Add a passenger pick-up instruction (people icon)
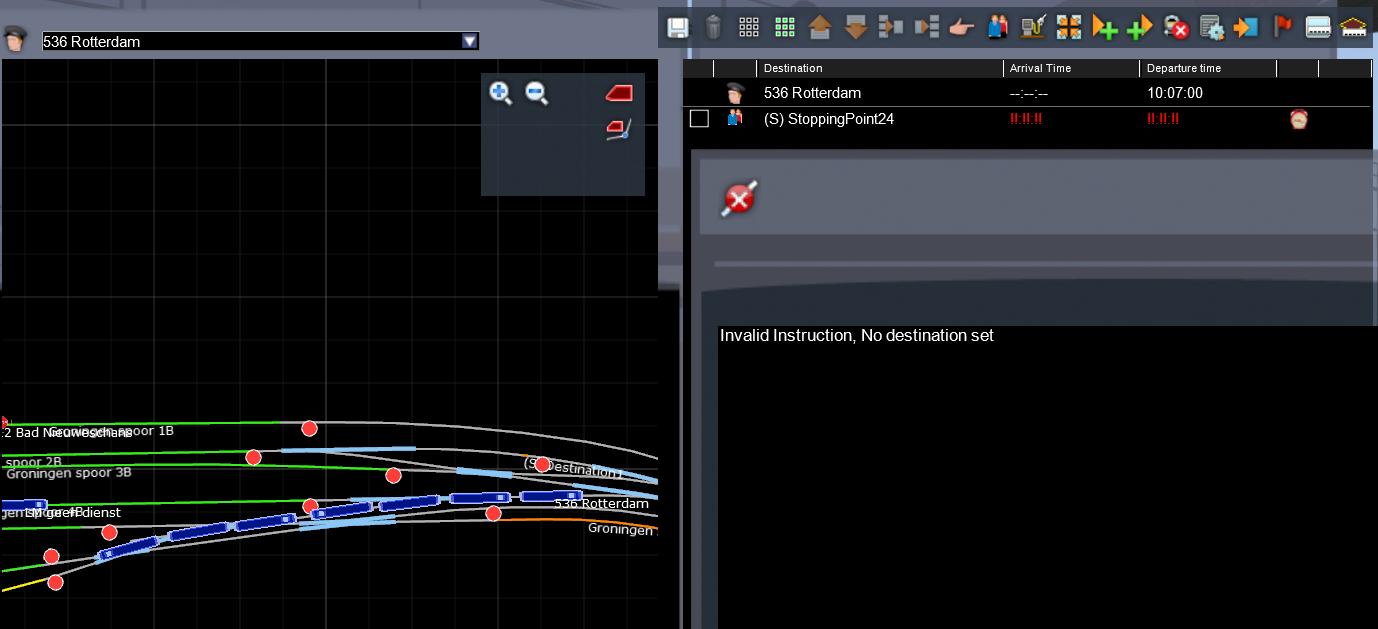The width and height of the screenshot is (1378, 629). click(x=997, y=27)
